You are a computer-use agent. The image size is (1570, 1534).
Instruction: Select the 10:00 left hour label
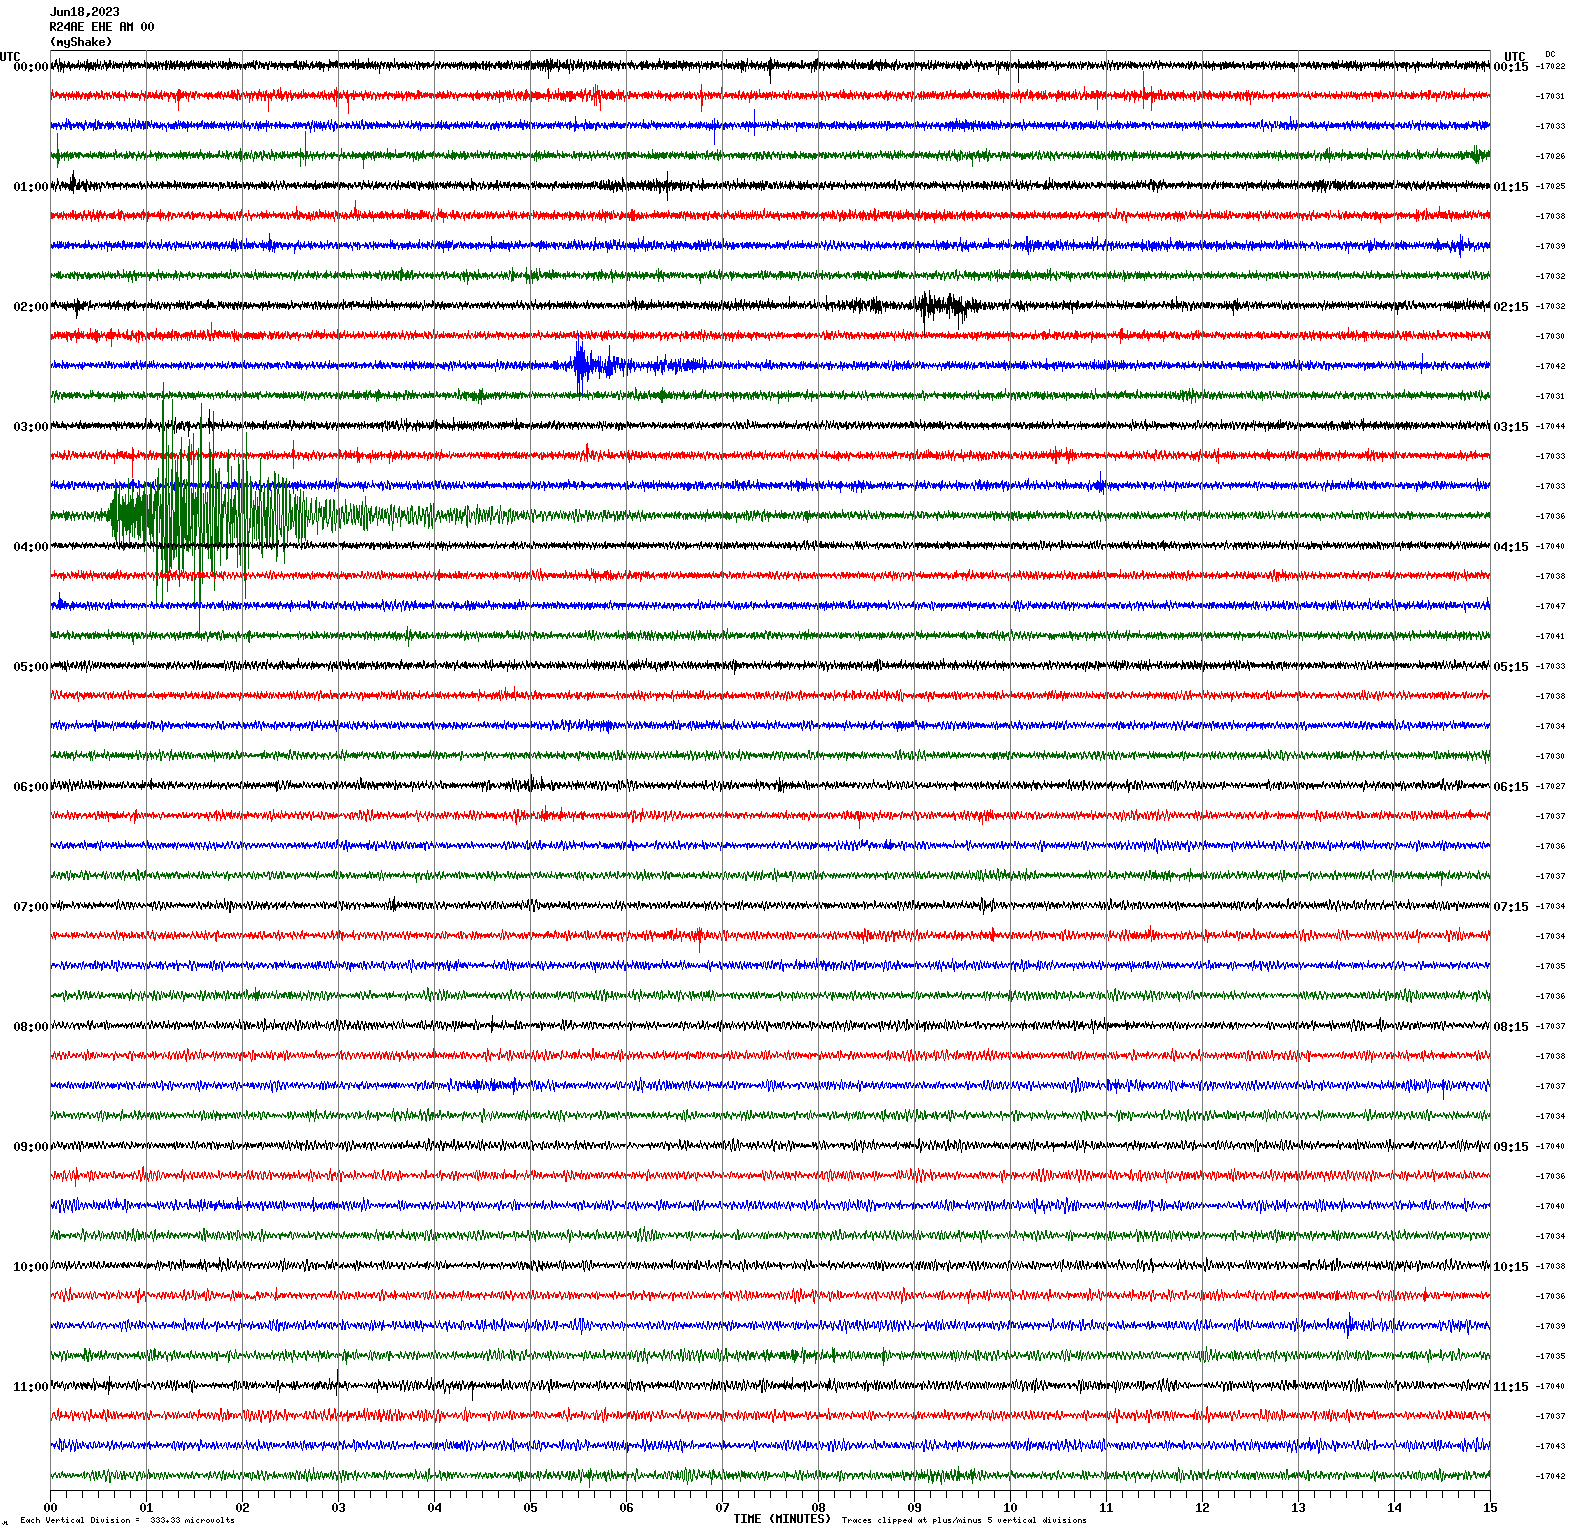pyautogui.click(x=31, y=1267)
